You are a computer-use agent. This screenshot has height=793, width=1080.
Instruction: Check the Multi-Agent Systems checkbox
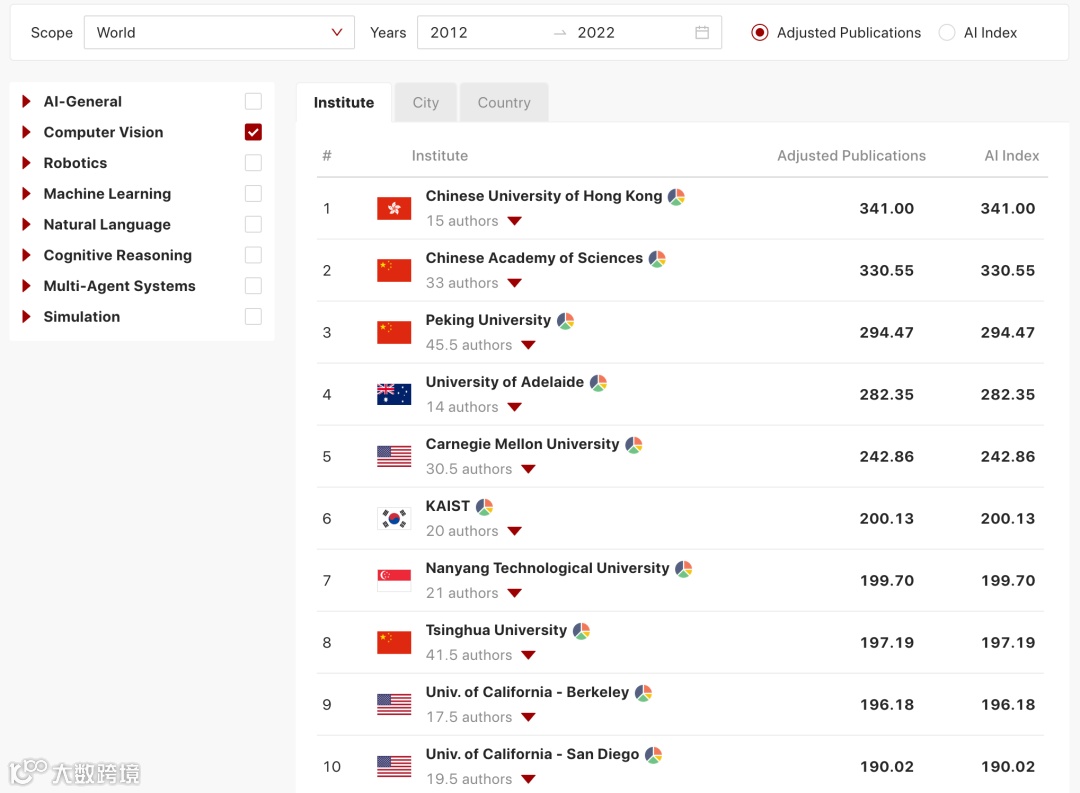click(253, 286)
